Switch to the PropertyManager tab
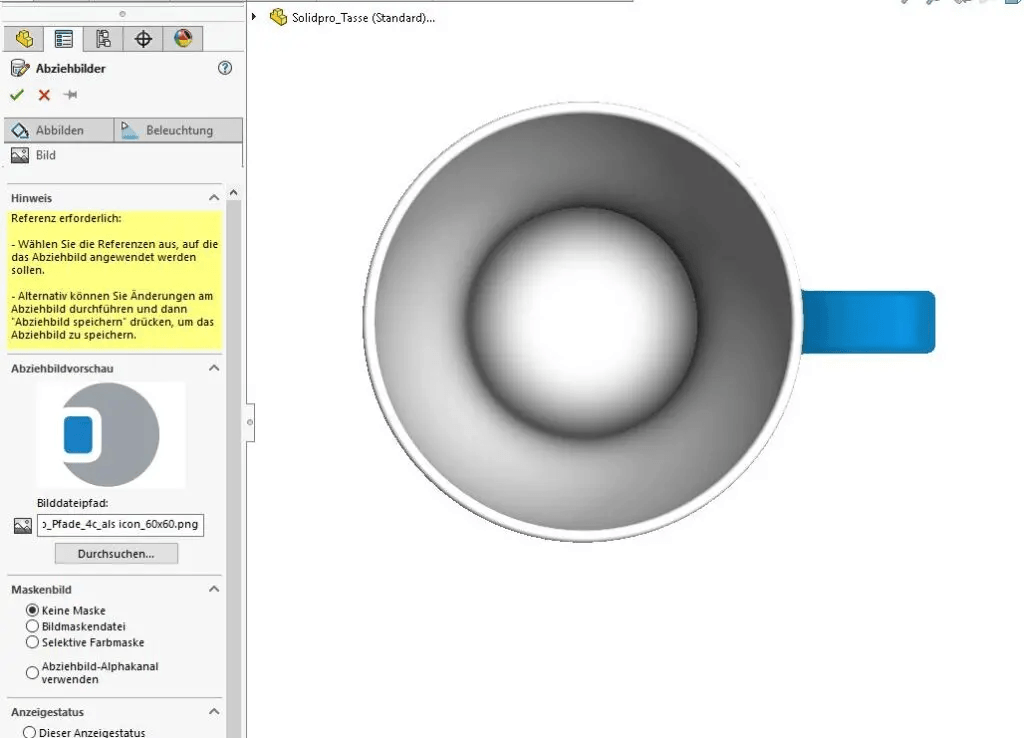The height and width of the screenshot is (738, 1024). click(64, 39)
